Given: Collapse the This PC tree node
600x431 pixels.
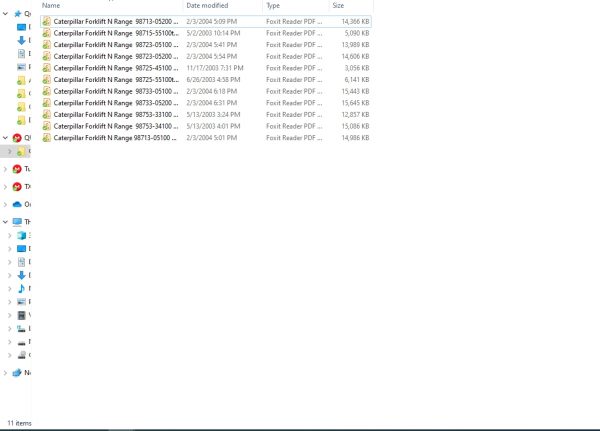Looking at the screenshot, I should (5, 222).
